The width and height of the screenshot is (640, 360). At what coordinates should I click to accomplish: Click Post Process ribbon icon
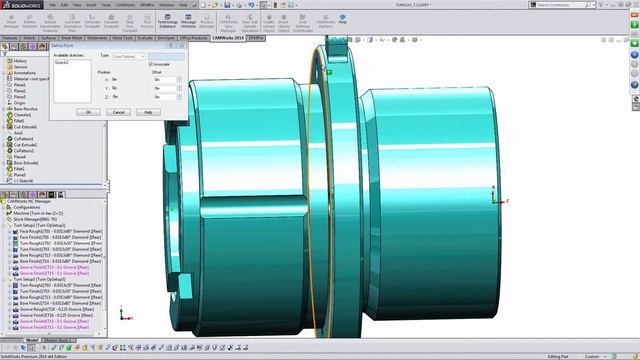tap(147, 22)
